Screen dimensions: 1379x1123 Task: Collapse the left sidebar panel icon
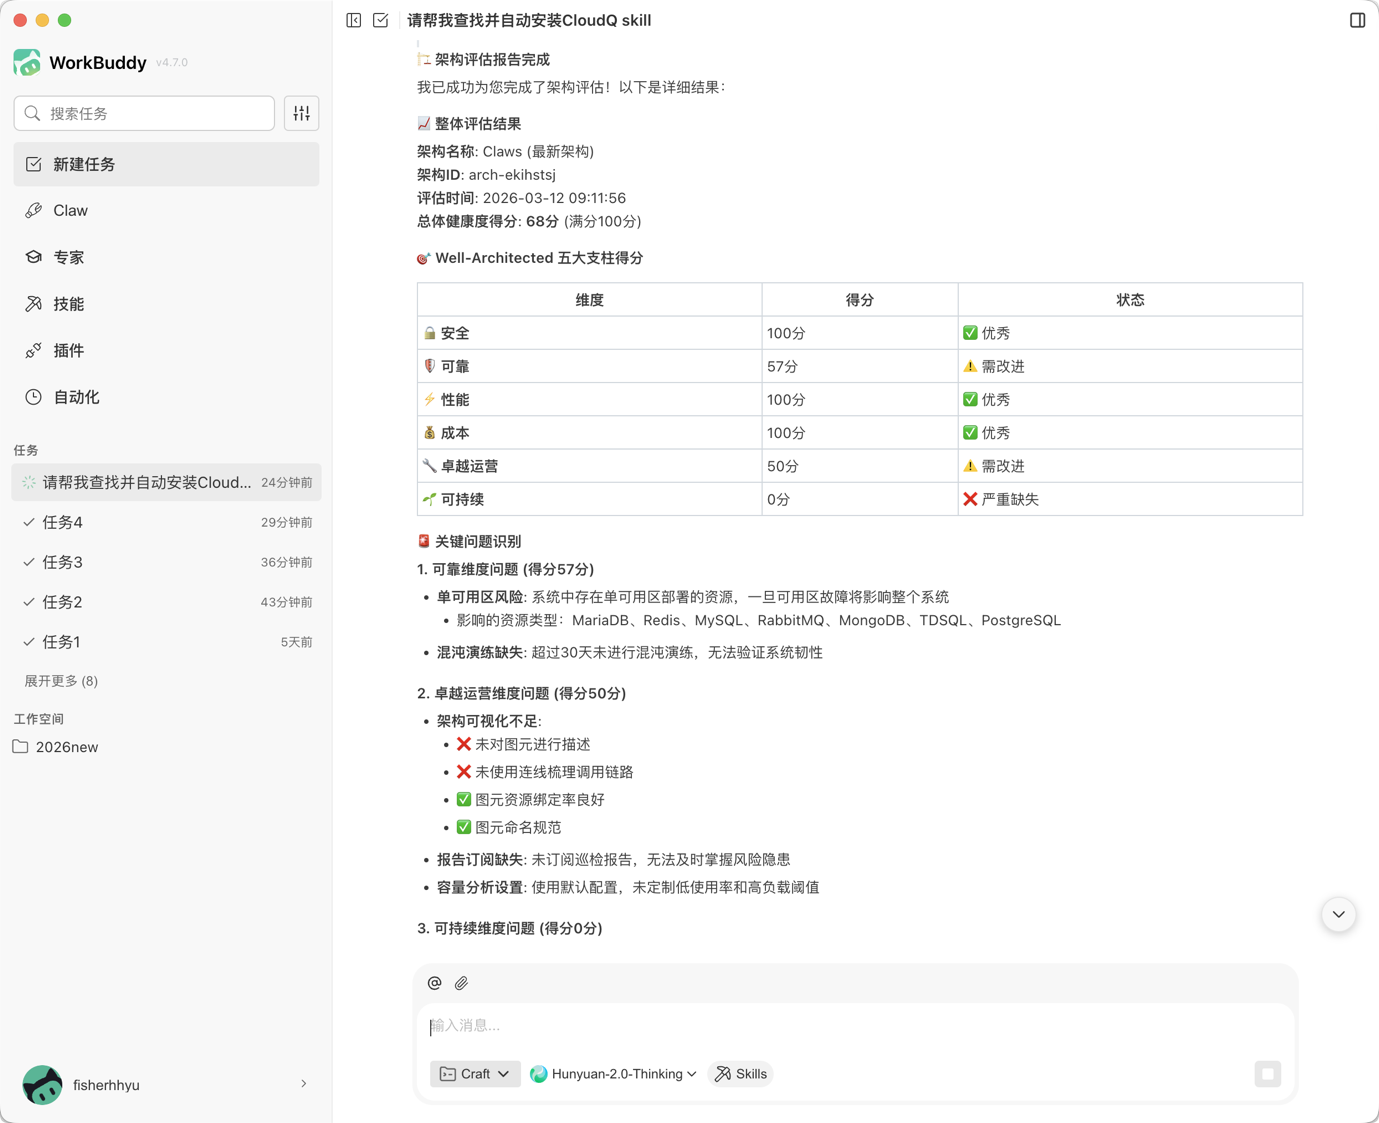click(354, 20)
